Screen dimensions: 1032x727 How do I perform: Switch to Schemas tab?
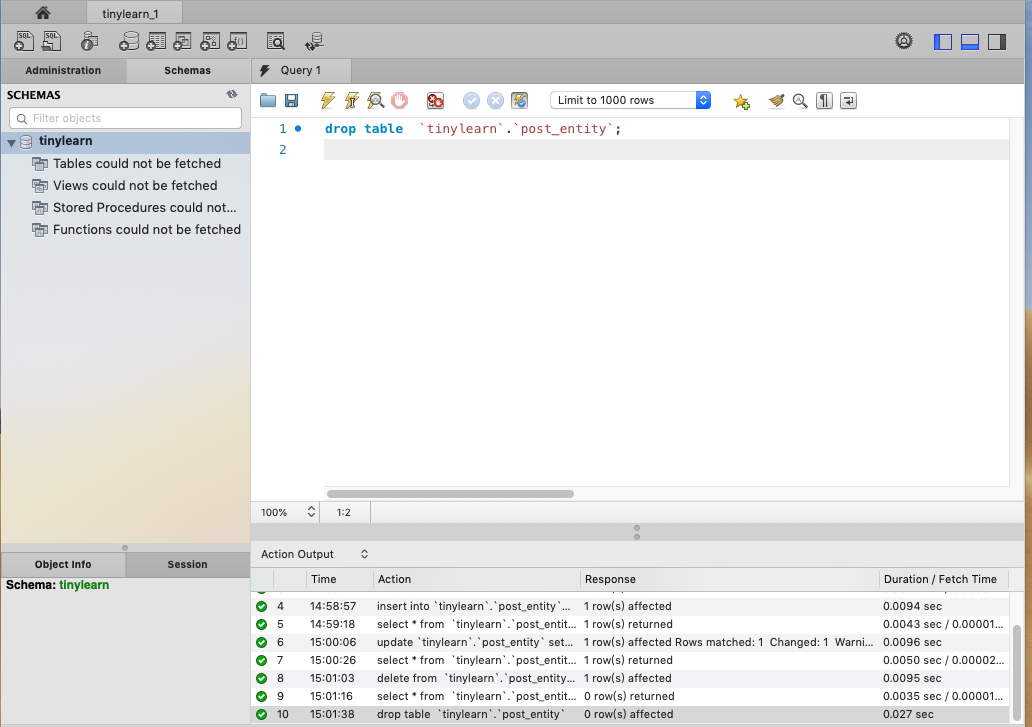pos(188,70)
